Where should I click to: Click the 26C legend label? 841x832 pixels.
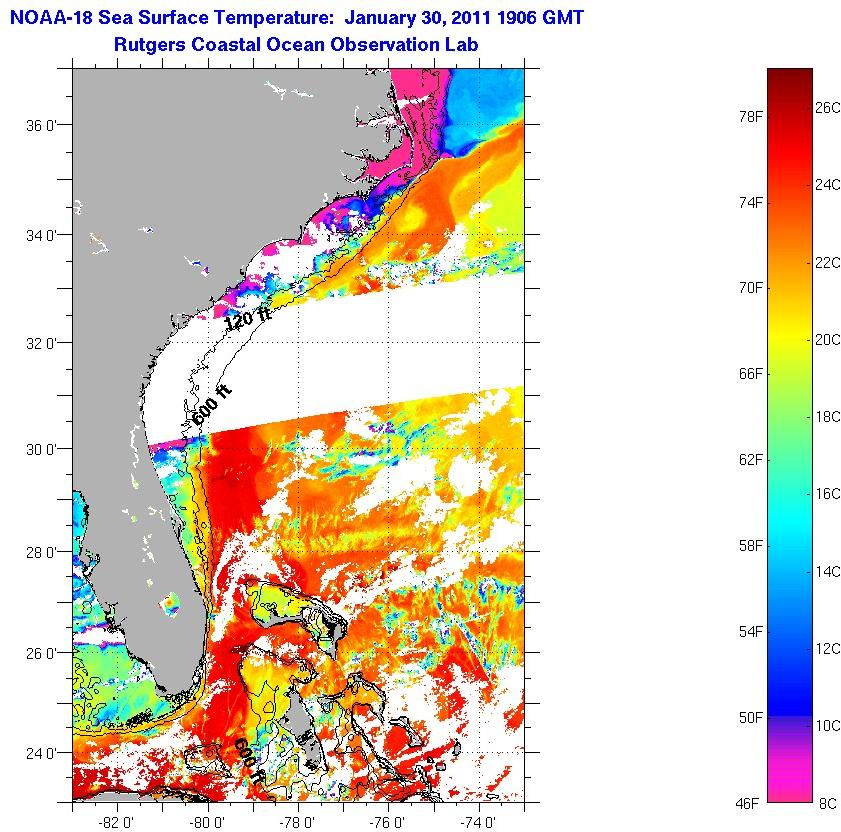coord(828,108)
